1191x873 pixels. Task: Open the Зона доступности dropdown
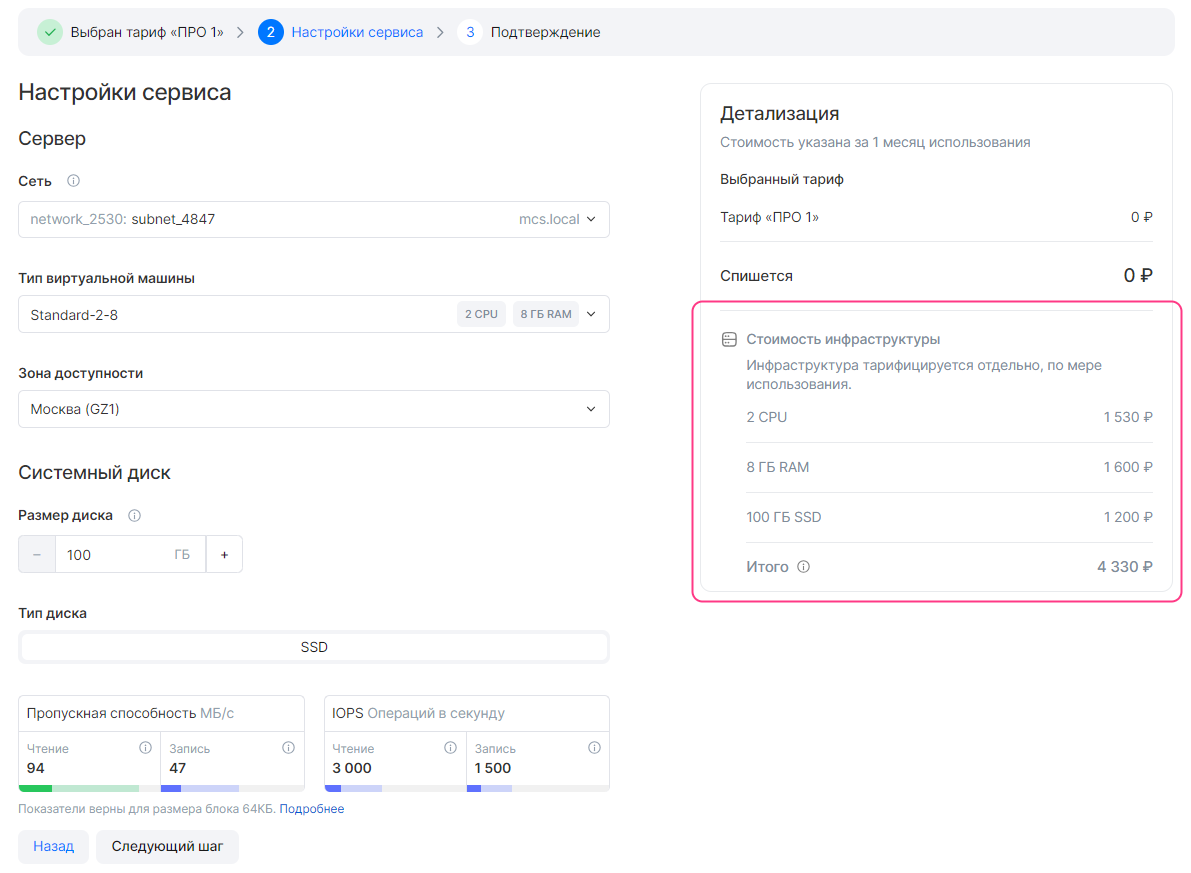[x=314, y=410]
